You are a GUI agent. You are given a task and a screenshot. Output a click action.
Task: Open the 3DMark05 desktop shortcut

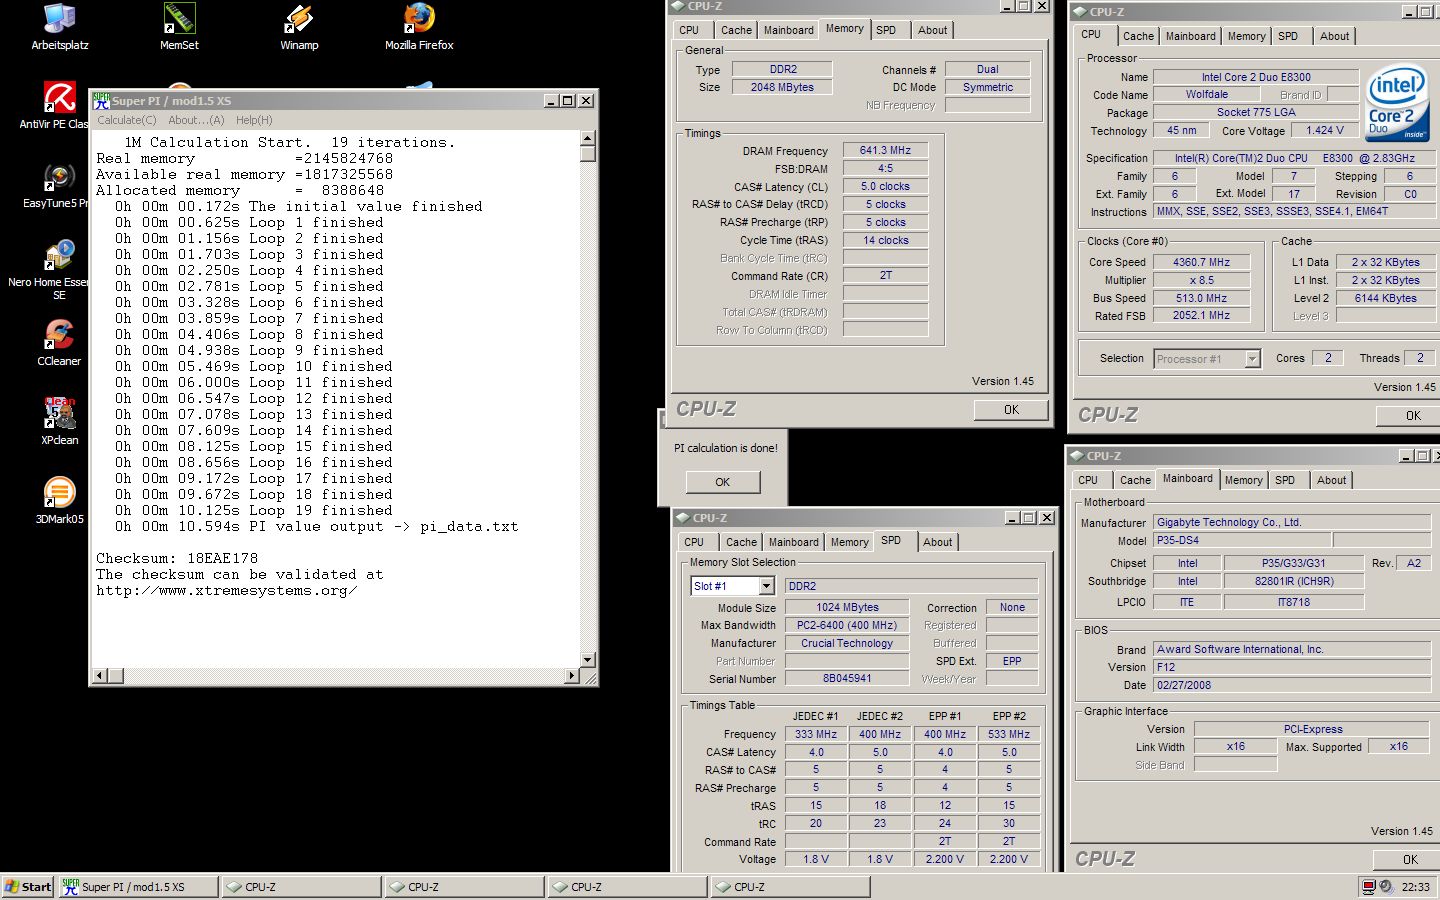pyautogui.click(x=59, y=501)
